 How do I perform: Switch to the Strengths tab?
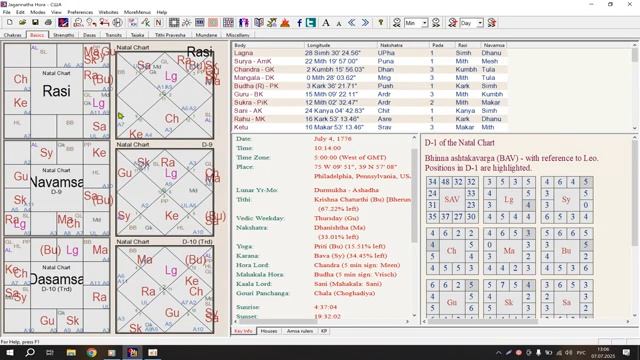(64, 35)
